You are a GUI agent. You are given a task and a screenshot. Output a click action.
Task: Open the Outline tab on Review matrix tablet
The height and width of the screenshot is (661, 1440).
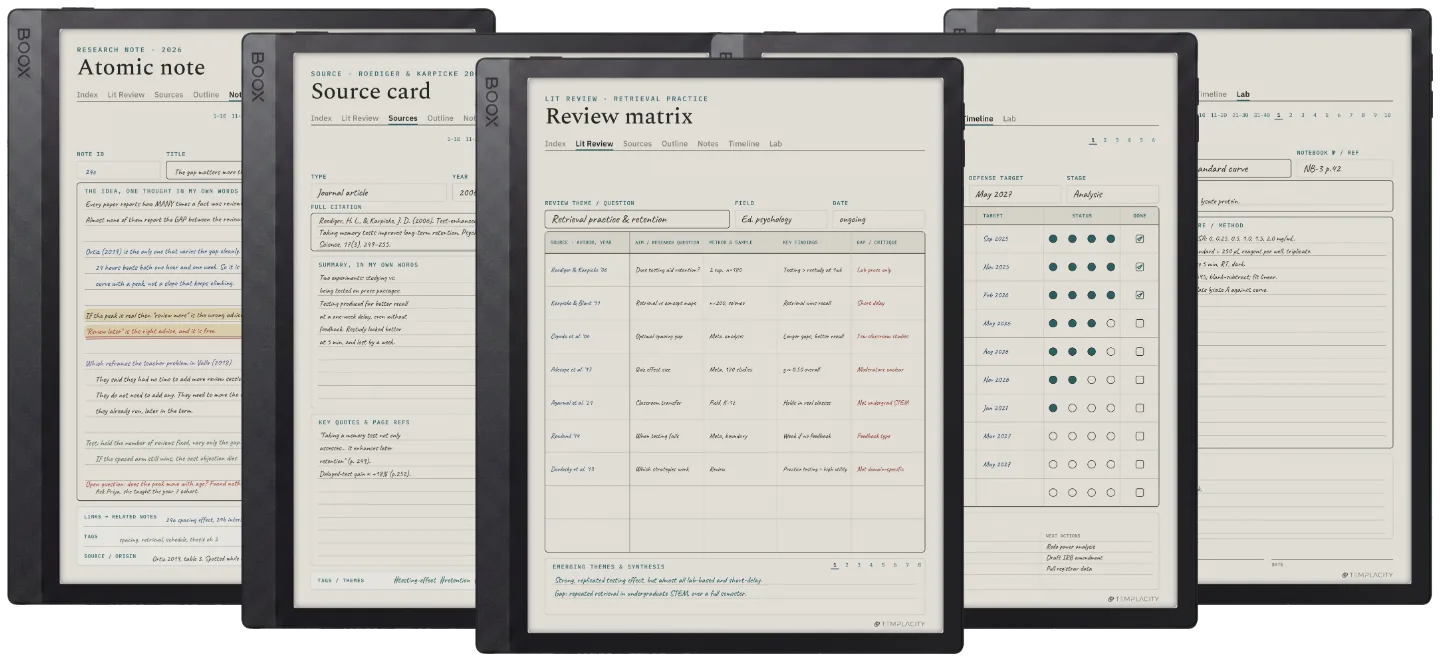(674, 144)
